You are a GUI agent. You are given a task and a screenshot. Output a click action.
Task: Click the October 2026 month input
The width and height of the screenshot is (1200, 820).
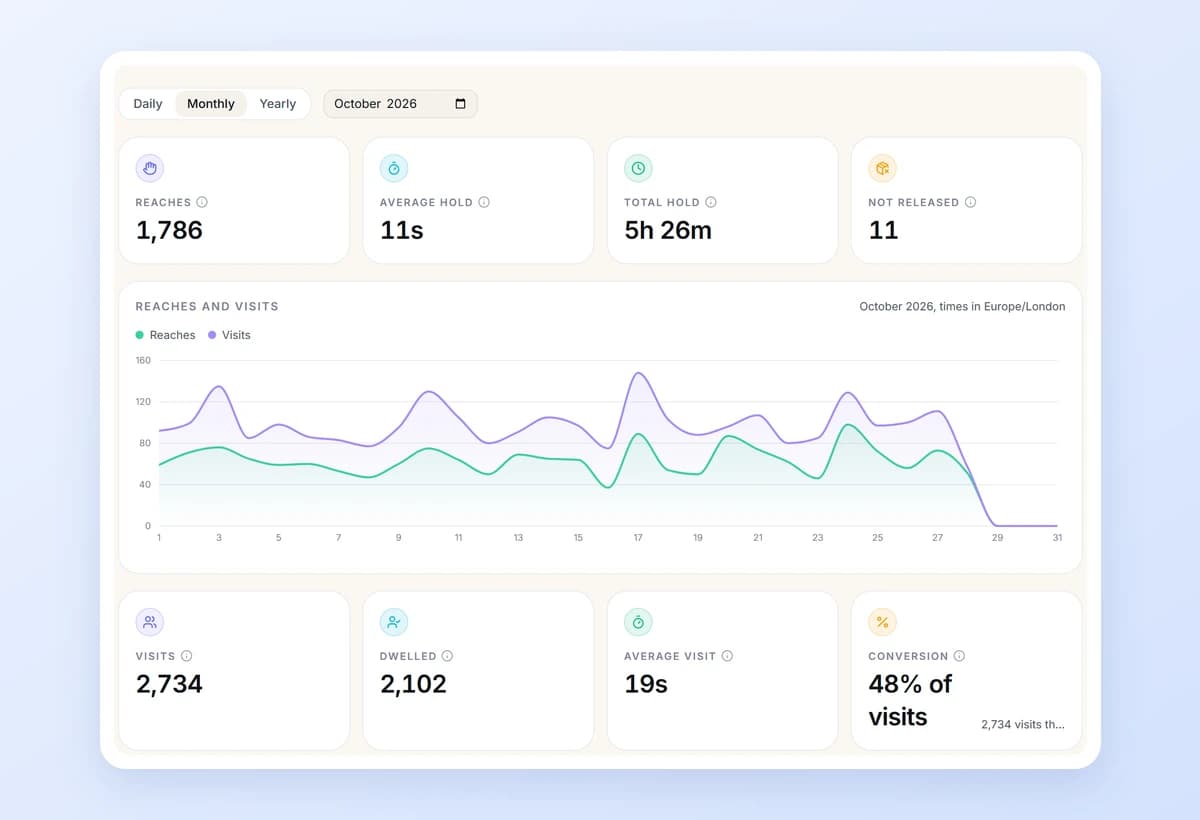[400, 104]
